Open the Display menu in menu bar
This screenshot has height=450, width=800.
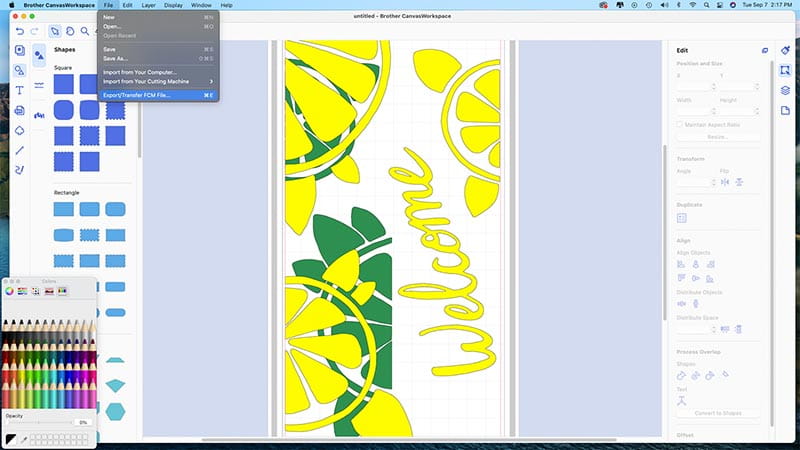pos(173,5)
